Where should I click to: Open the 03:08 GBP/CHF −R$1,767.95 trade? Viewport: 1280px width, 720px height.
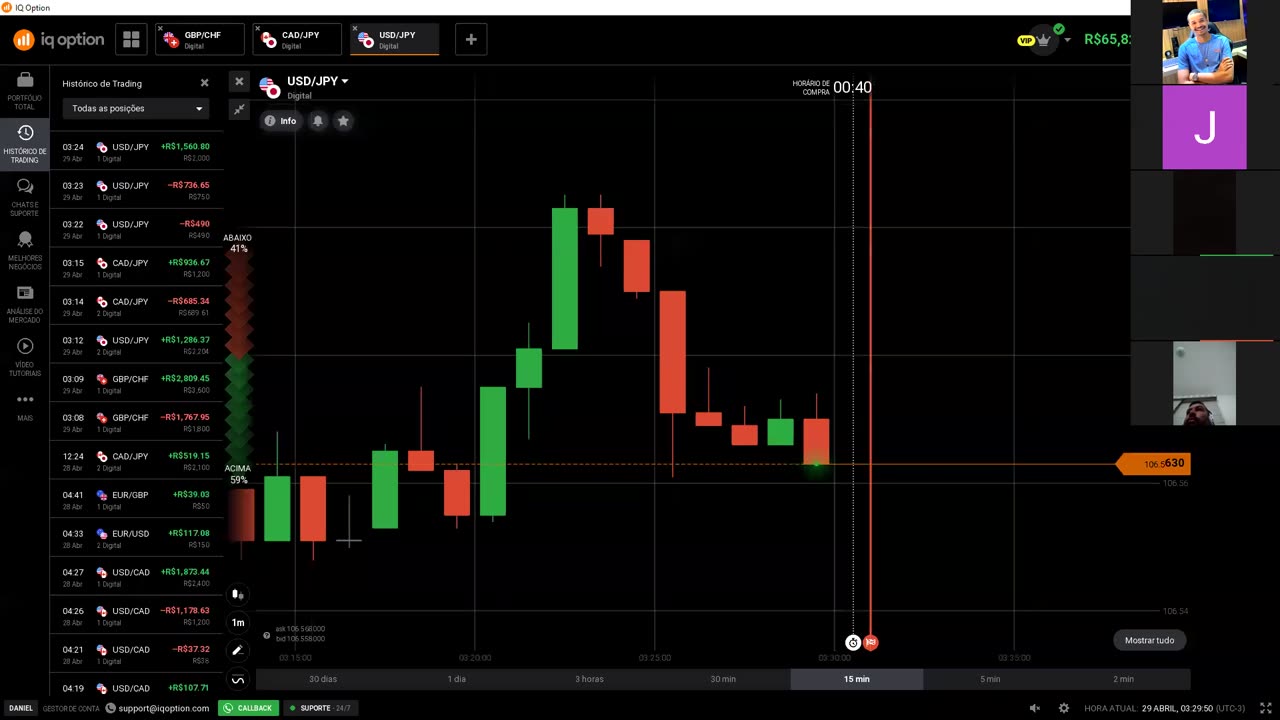click(136, 423)
